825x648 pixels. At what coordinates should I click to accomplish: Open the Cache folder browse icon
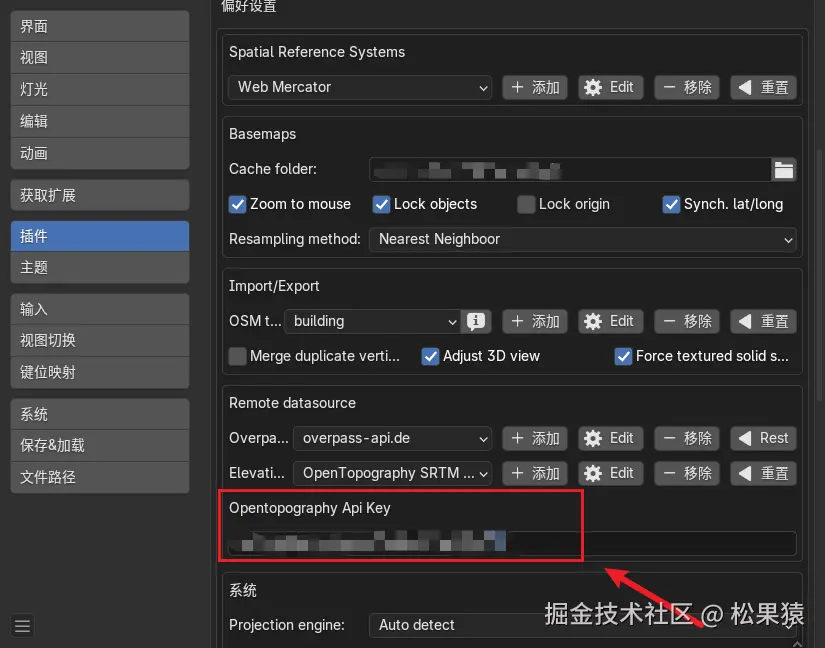783,170
